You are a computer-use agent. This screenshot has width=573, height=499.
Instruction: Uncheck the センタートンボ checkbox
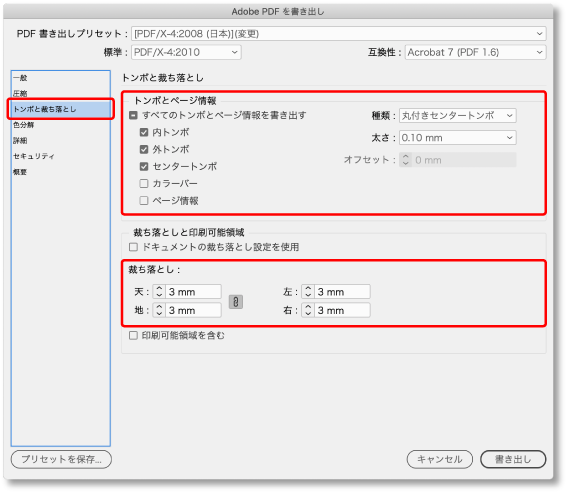(144, 167)
